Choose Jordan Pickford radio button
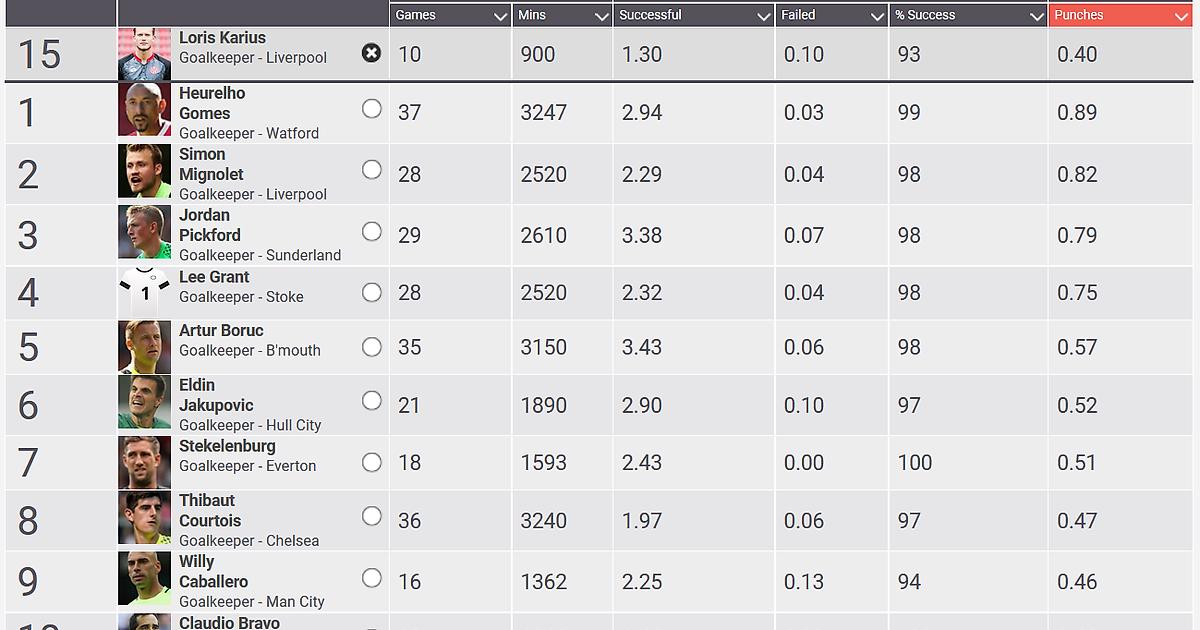 point(371,232)
